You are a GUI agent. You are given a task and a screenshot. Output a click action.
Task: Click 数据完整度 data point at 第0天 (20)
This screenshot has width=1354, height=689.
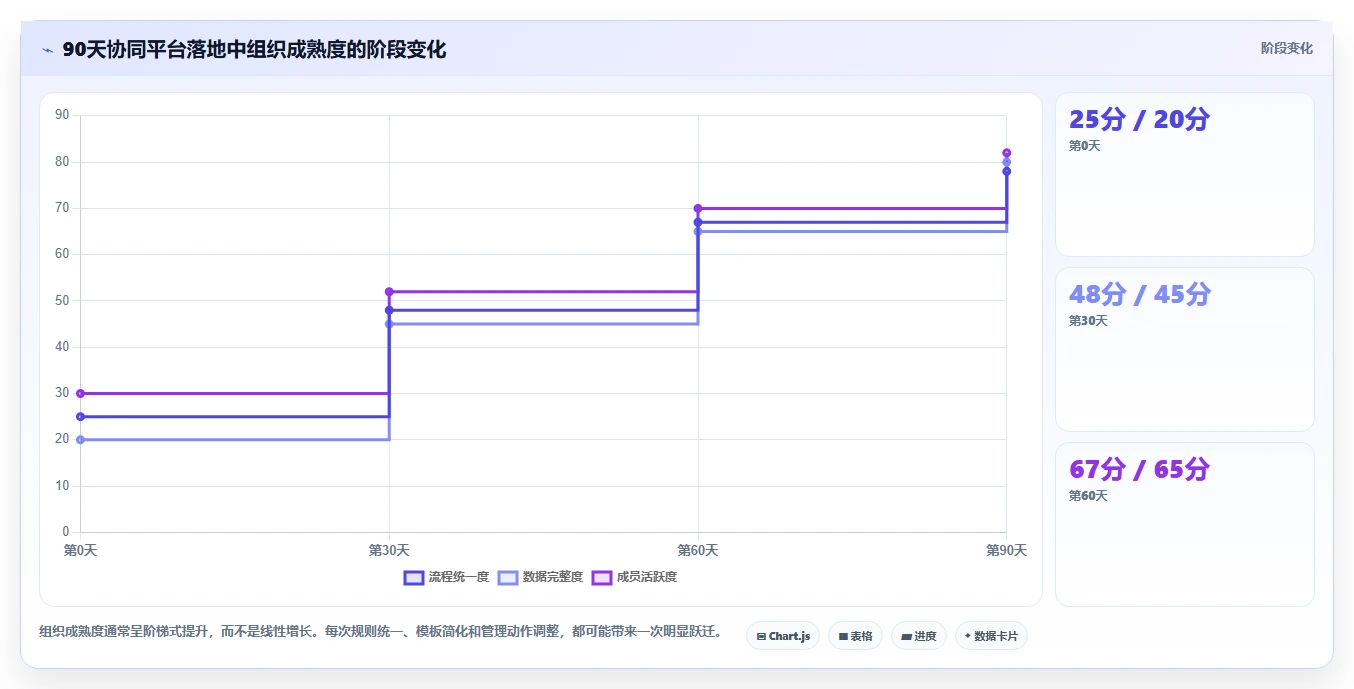point(80,440)
